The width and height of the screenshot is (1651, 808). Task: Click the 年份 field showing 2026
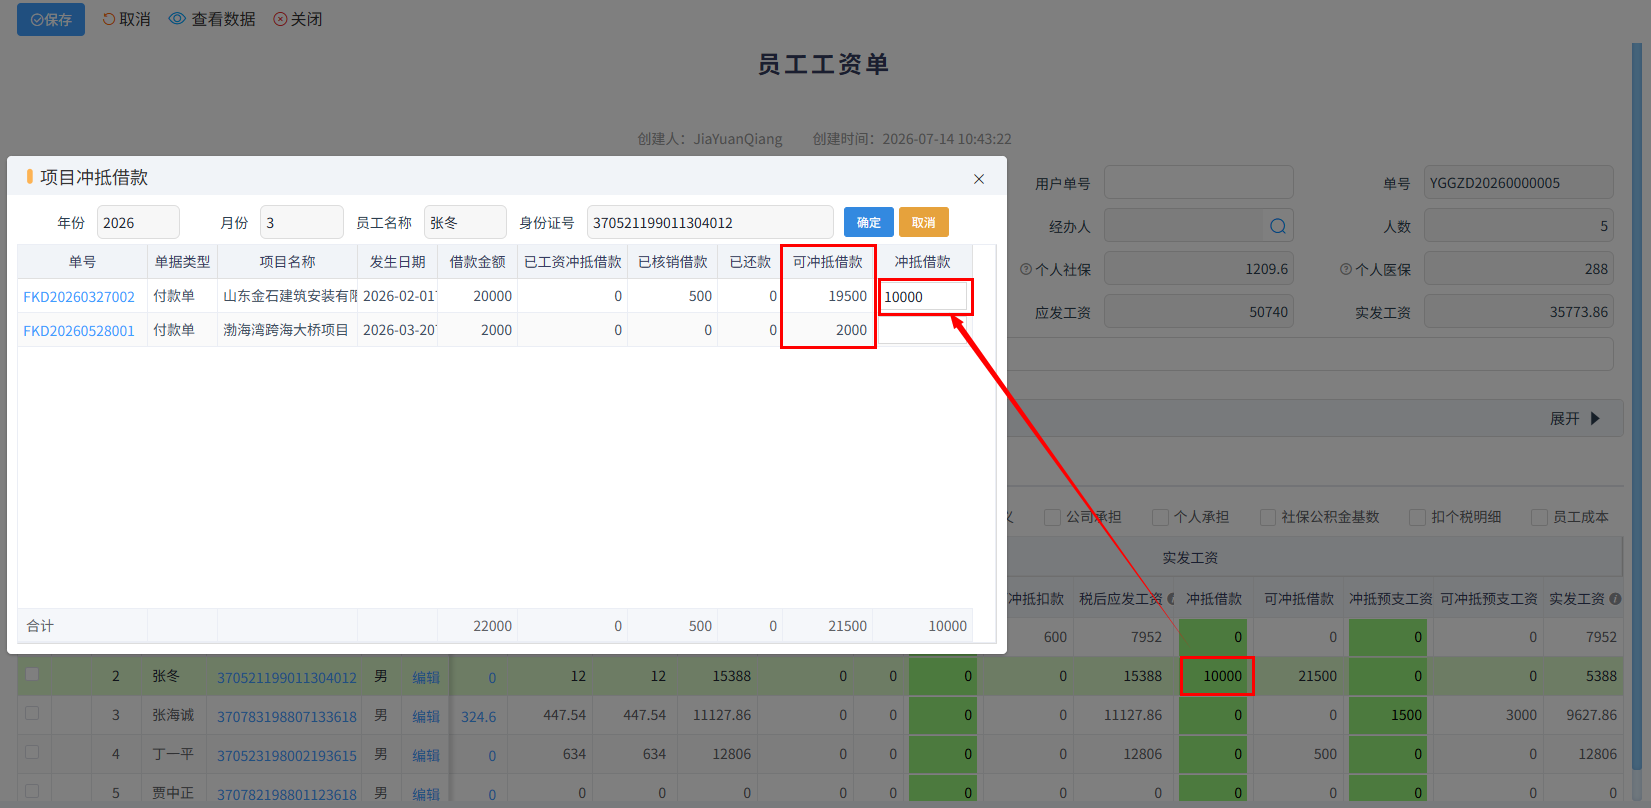click(138, 222)
